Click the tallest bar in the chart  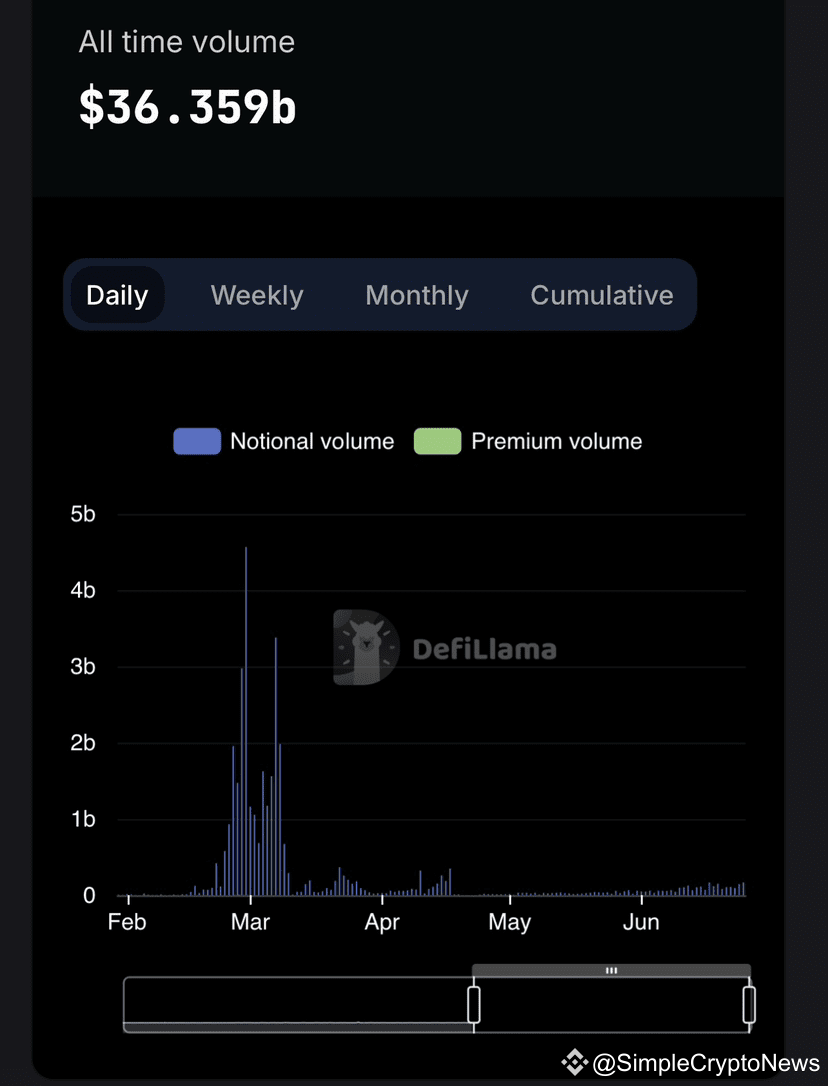click(x=246, y=720)
